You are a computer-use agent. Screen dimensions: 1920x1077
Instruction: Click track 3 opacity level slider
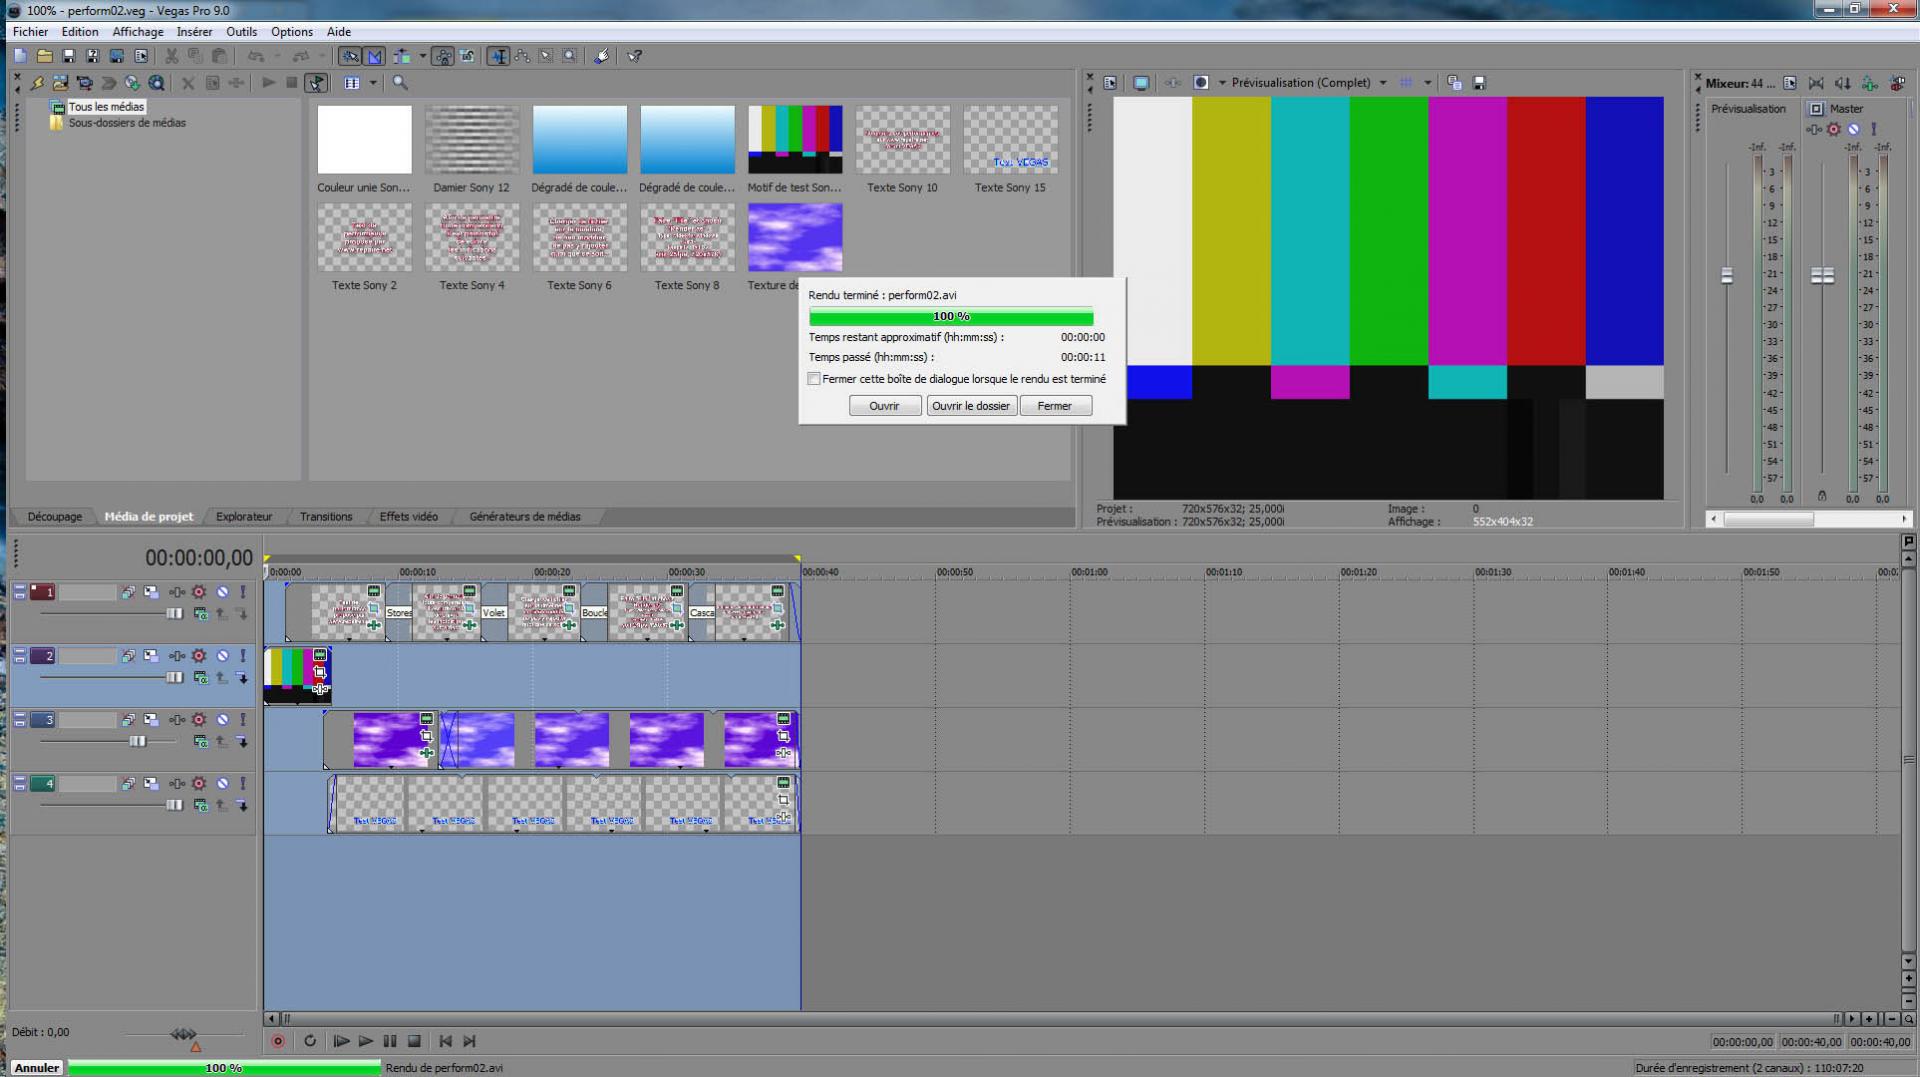[x=137, y=741]
